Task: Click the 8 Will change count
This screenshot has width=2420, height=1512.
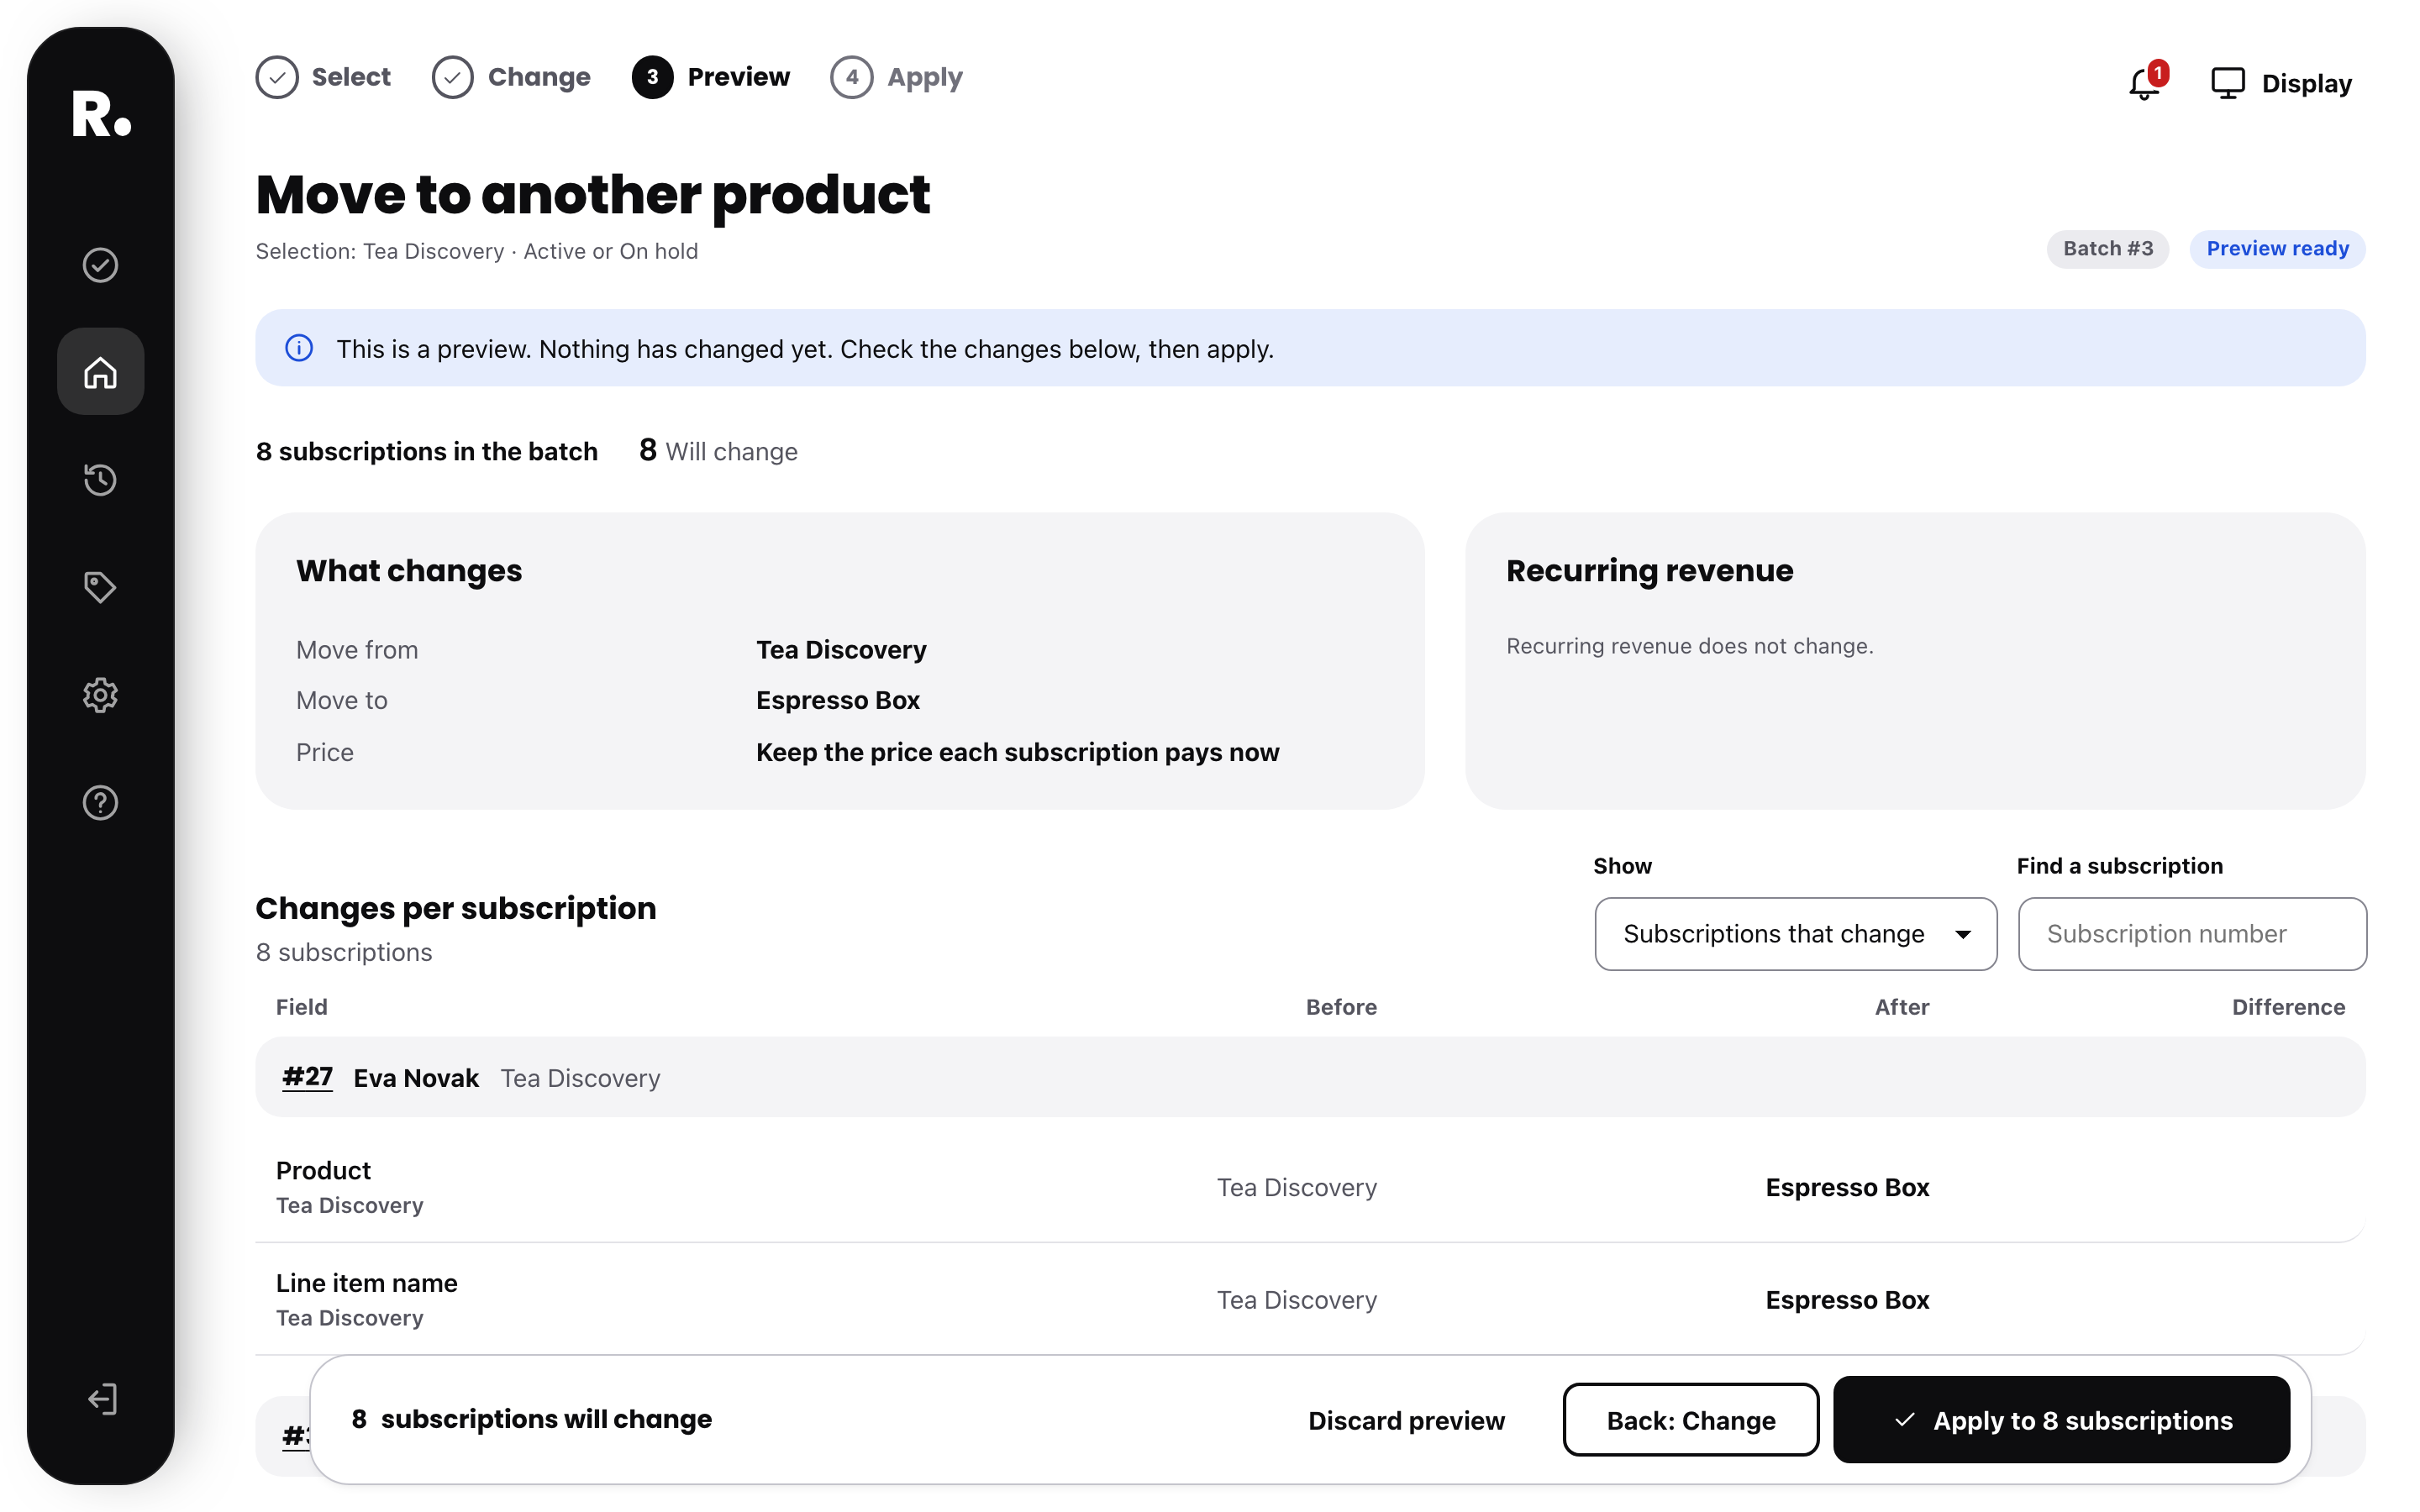Action: tap(718, 451)
